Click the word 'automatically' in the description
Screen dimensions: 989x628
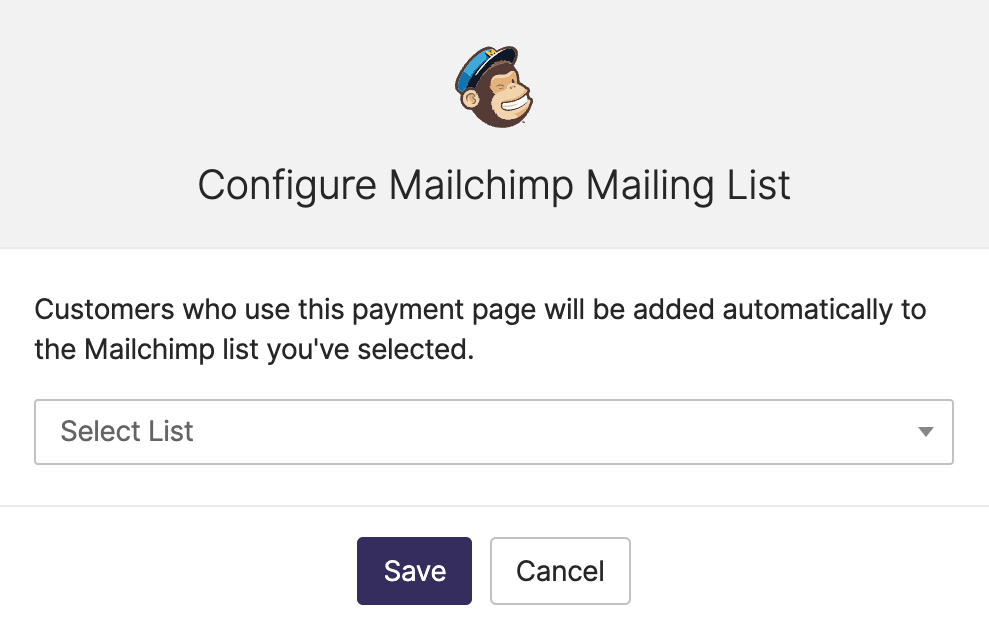pyautogui.click(x=807, y=309)
